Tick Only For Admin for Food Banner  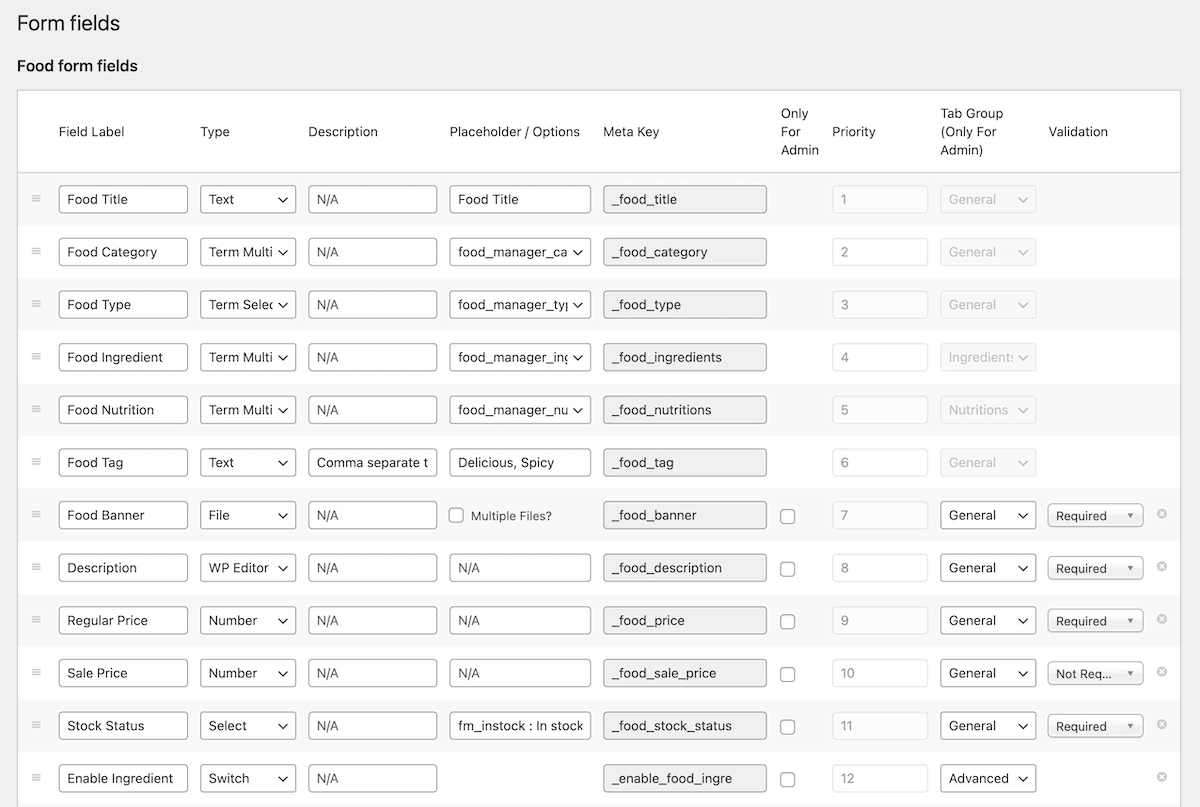pyautogui.click(x=788, y=516)
